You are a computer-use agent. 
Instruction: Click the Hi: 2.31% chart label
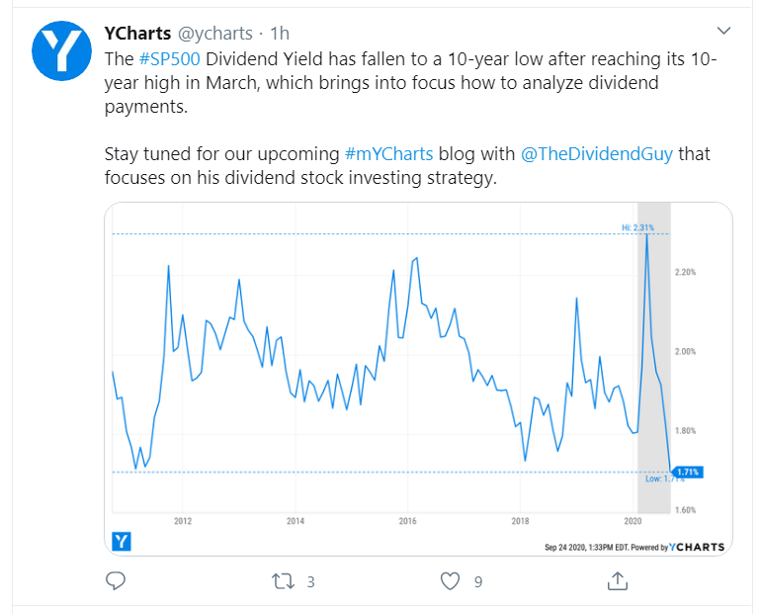[638, 228]
